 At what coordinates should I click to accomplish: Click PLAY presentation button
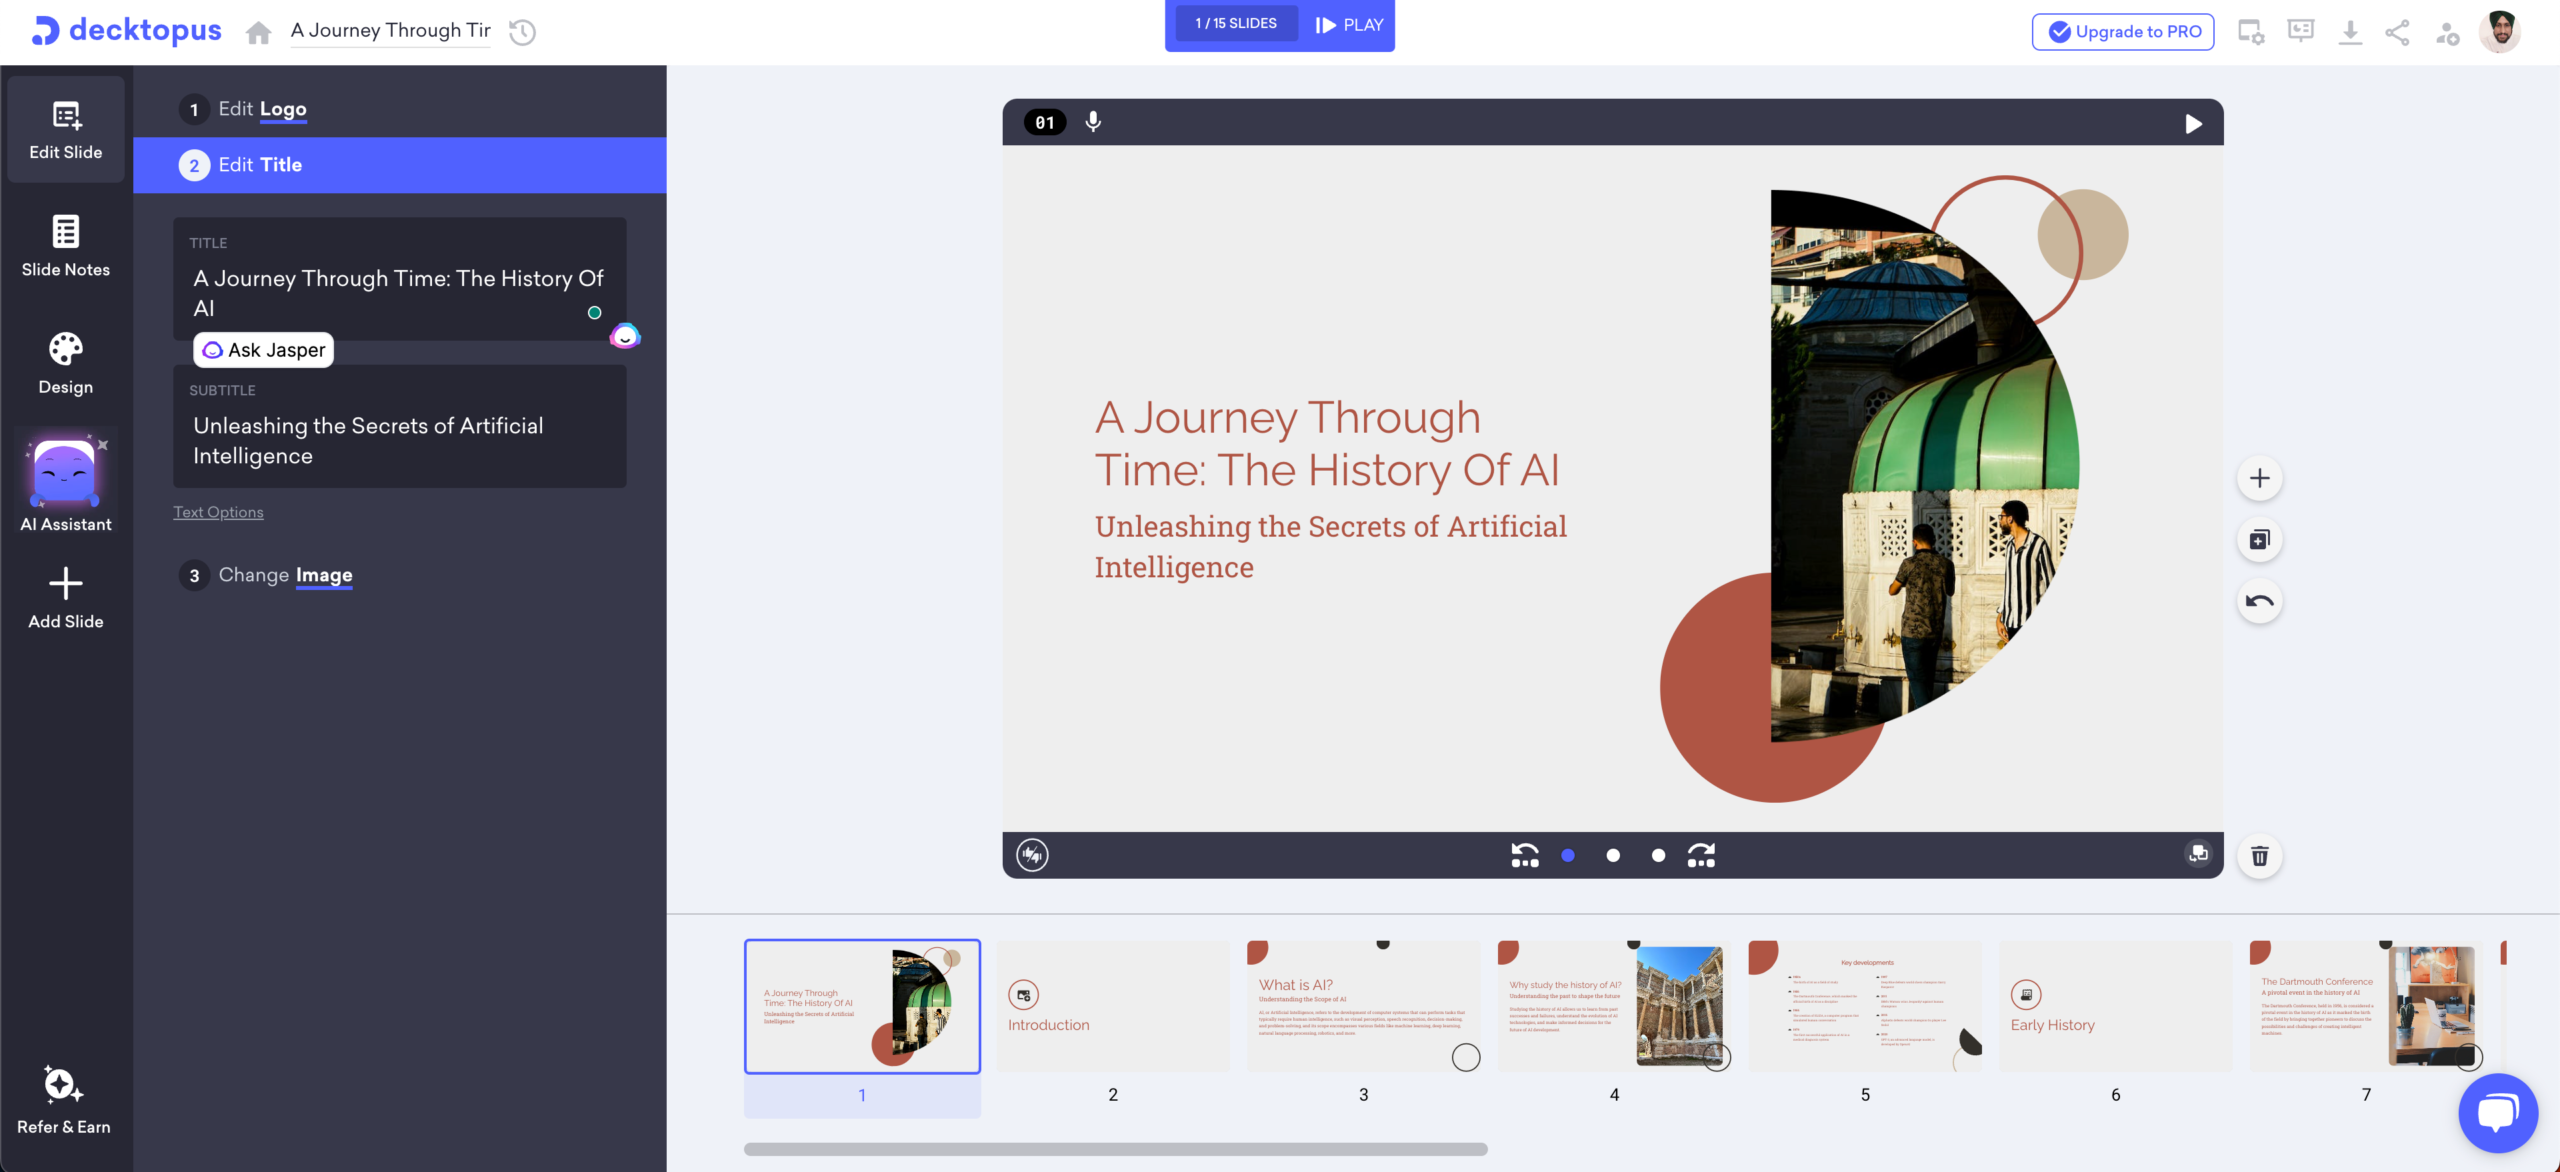pos(1352,24)
